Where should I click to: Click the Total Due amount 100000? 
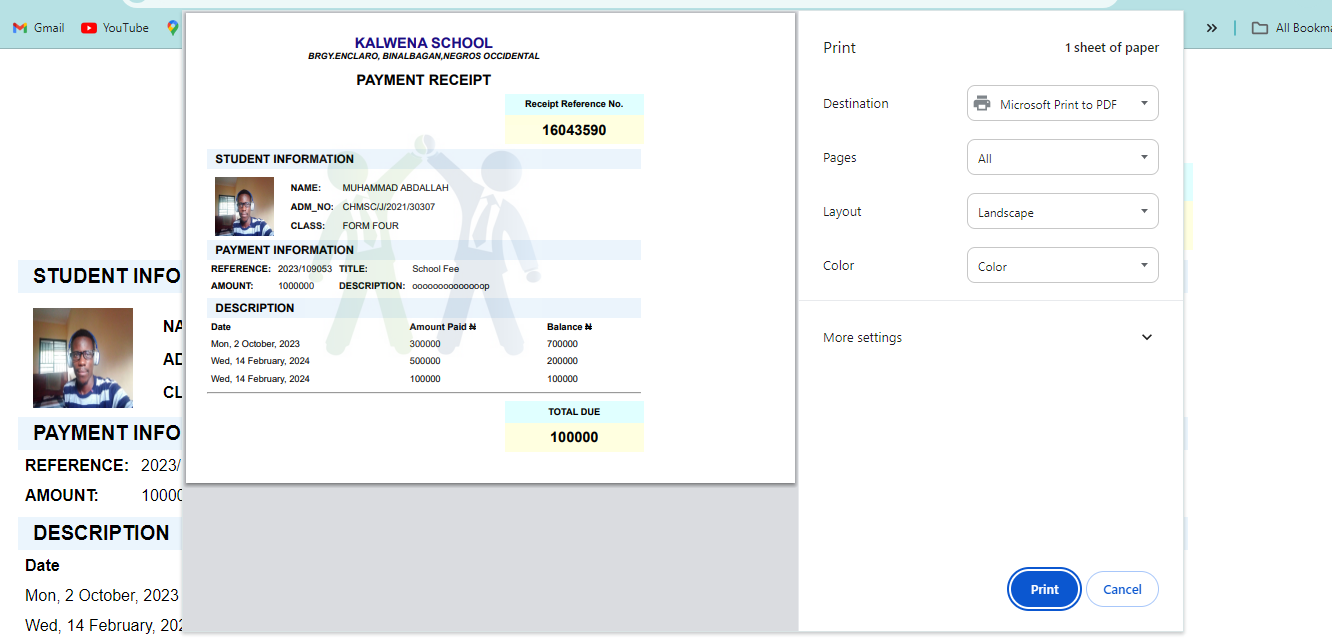click(x=574, y=437)
